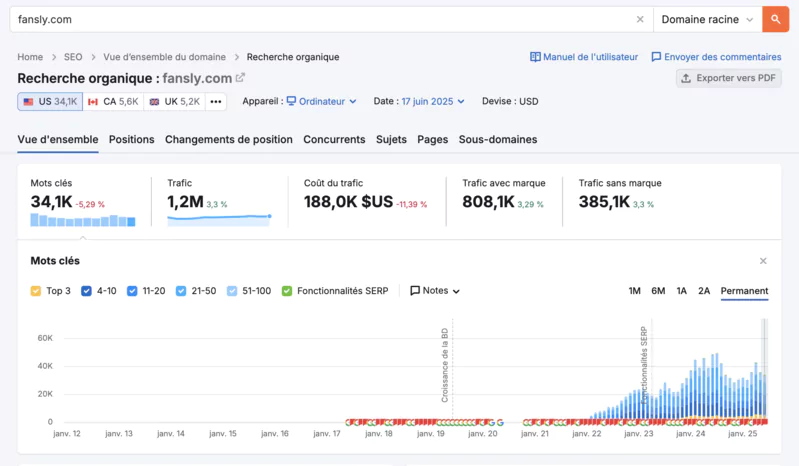
Task: Open the Sous-domaines tab
Action: 498,140
